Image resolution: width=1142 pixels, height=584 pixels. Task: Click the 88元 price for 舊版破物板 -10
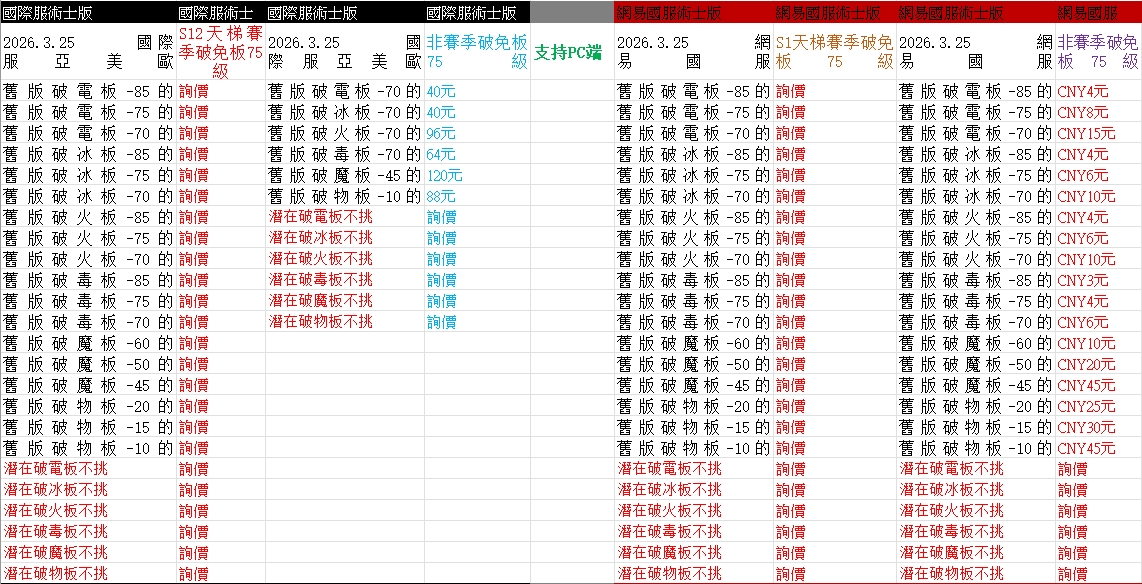(440, 196)
